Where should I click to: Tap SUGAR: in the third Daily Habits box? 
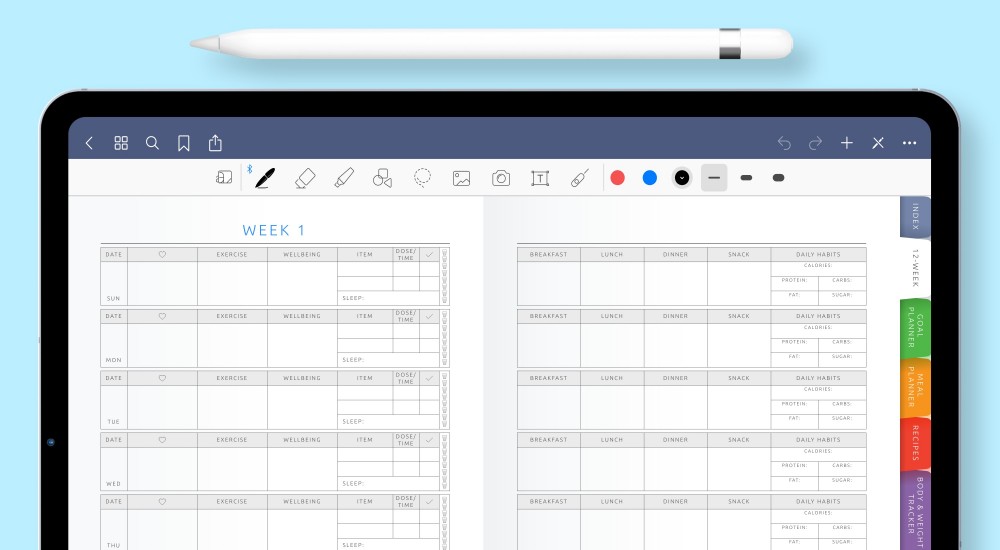(x=842, y=418)
